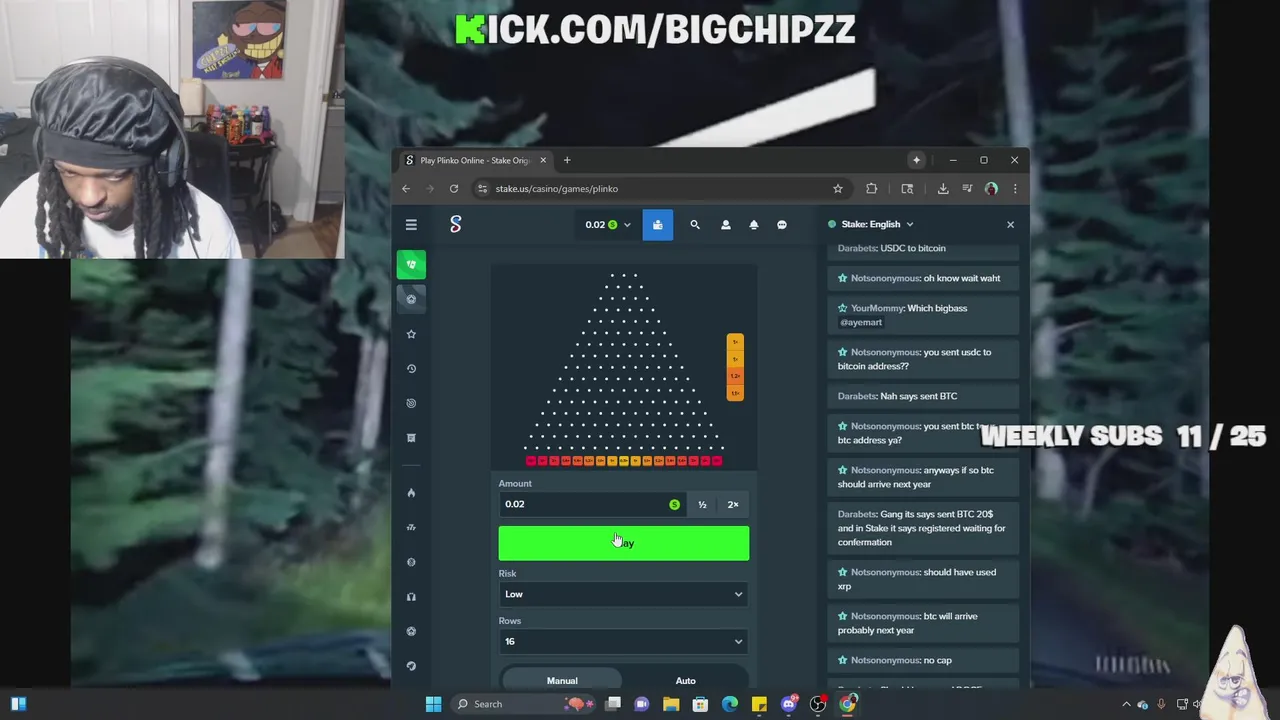Click the Amount input field
Screen dimensions: 1280x720
click(x=592, y=505)
